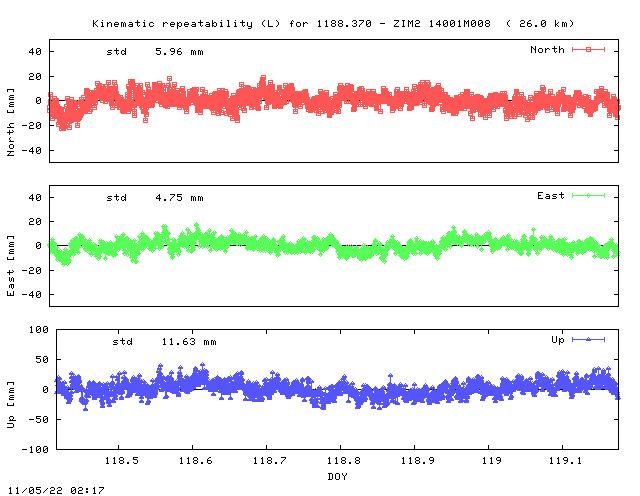Click the 118.7 x-axis tick label

(269, 461)
